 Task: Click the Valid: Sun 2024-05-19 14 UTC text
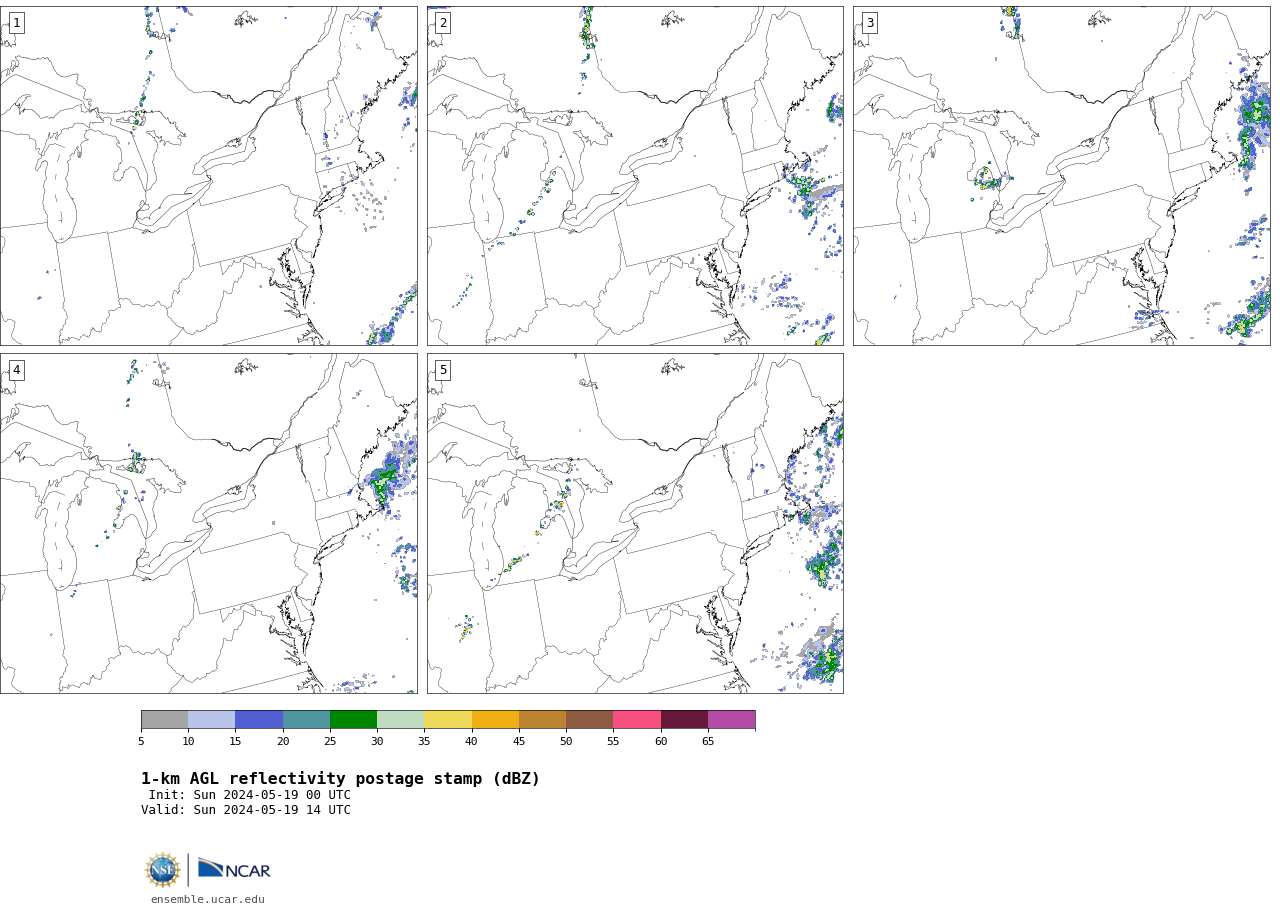tap(246, 810)
